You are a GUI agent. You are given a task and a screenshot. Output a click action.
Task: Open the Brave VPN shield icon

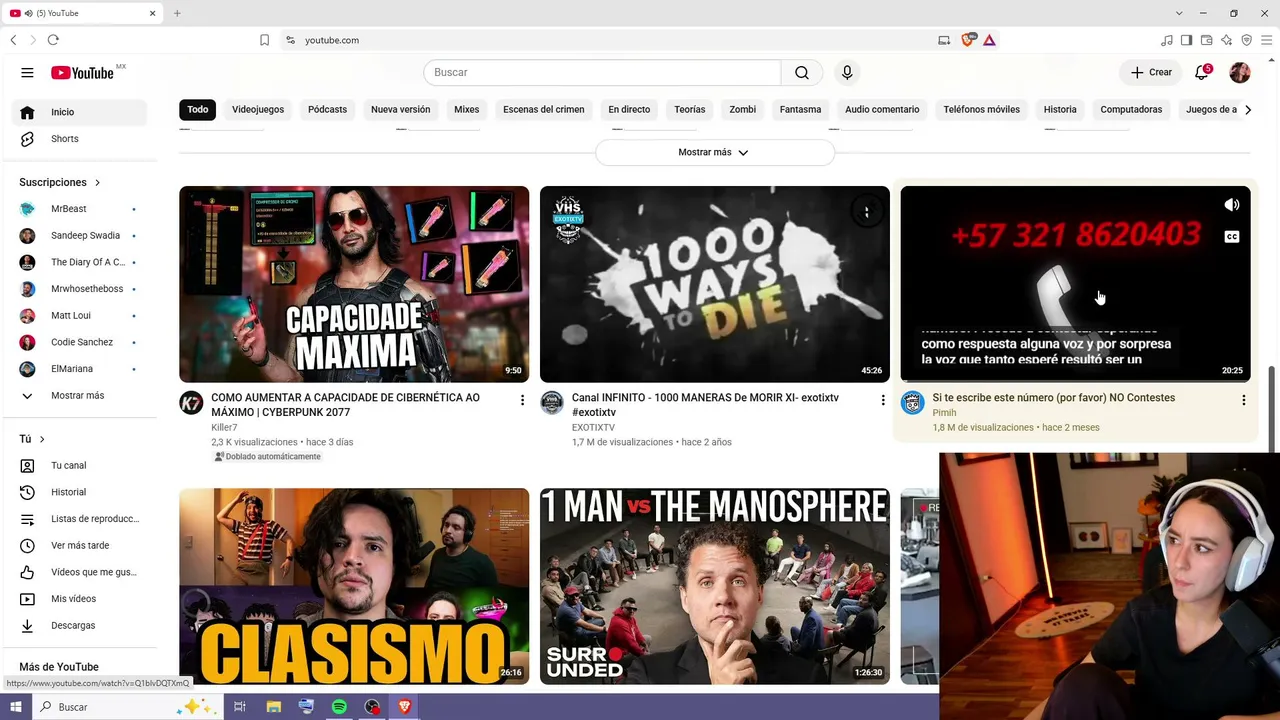point(1246,40)
